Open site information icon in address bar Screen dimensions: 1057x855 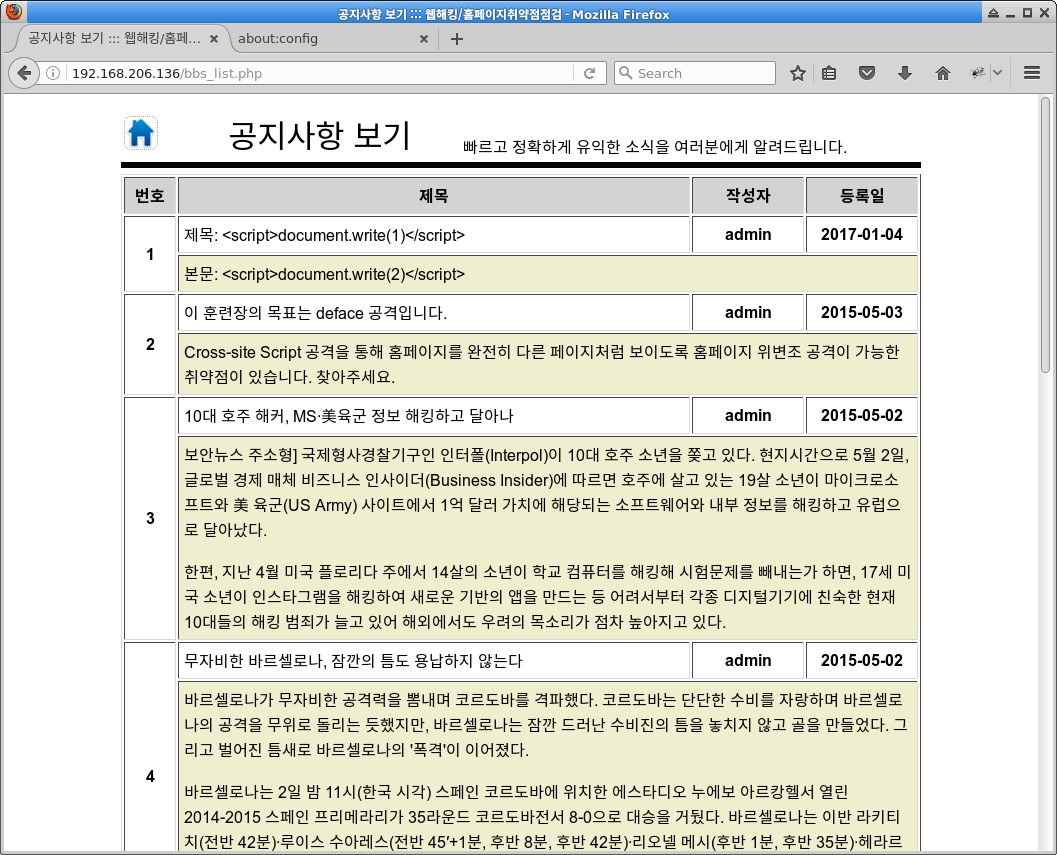click(x=53, y=73)
